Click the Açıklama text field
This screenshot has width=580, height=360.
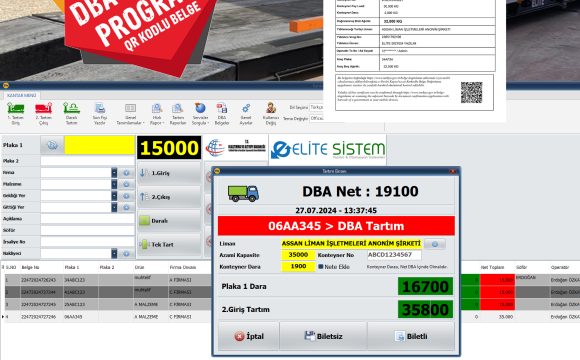(x=88, y=219)
